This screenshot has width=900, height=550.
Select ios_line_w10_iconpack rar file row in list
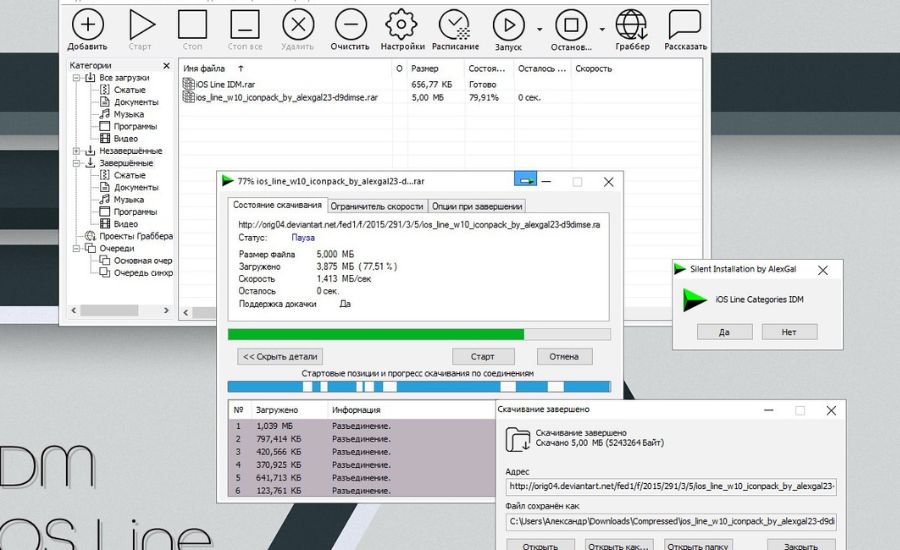point(440,98)
